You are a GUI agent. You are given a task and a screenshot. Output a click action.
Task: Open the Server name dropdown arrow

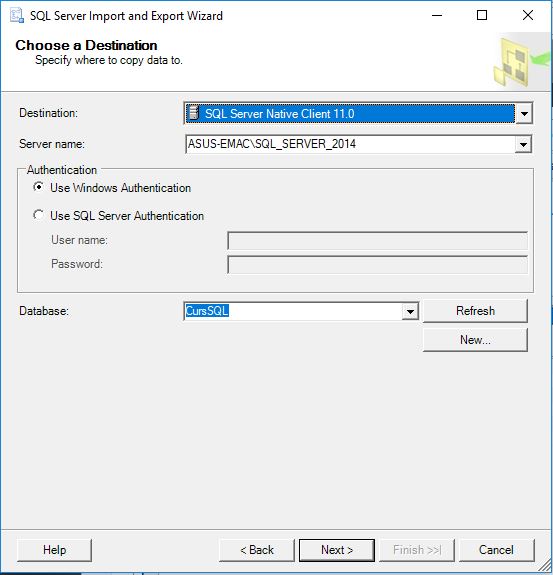click(523, 144)
